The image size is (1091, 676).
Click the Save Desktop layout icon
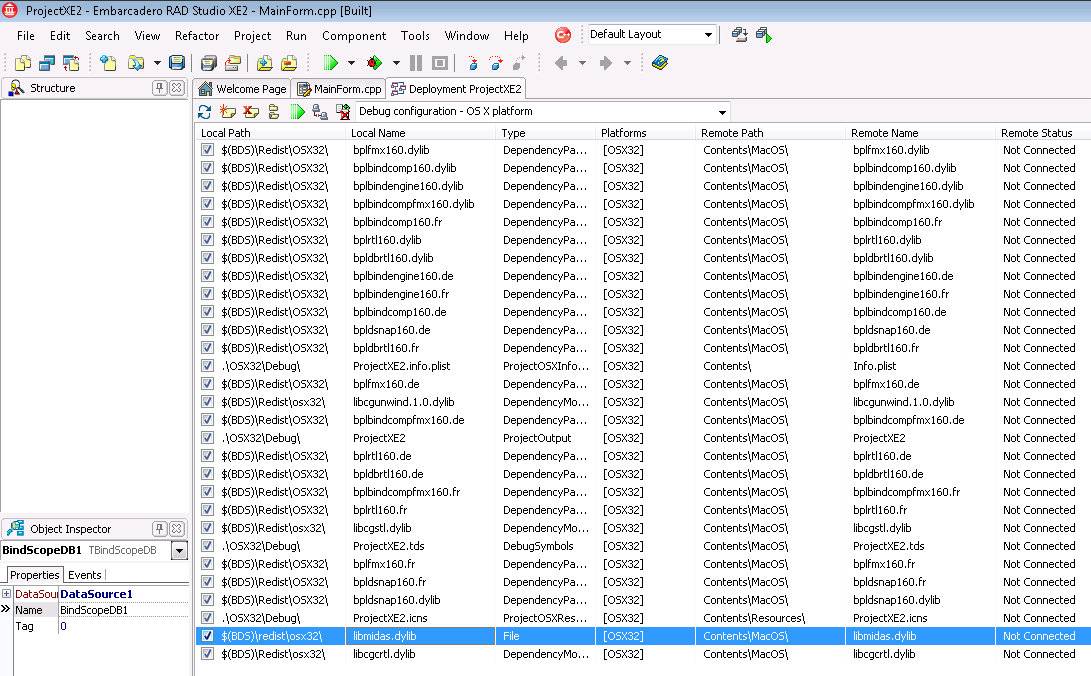740,35
